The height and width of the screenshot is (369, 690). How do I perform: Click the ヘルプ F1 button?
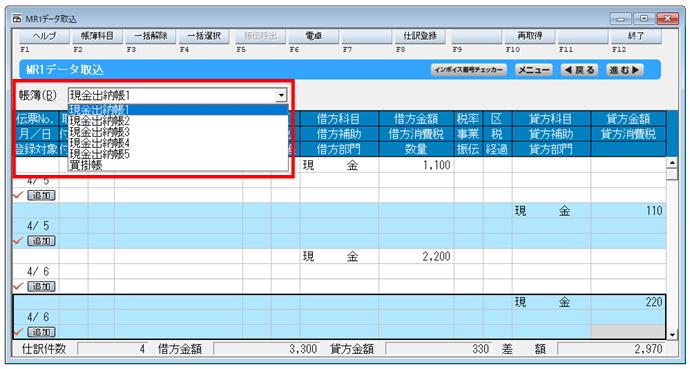[44, 37]
